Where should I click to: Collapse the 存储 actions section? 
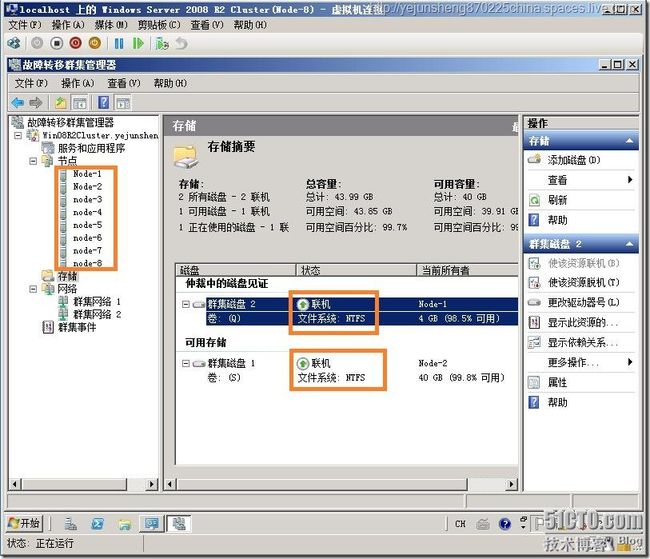tap(629, 141)
